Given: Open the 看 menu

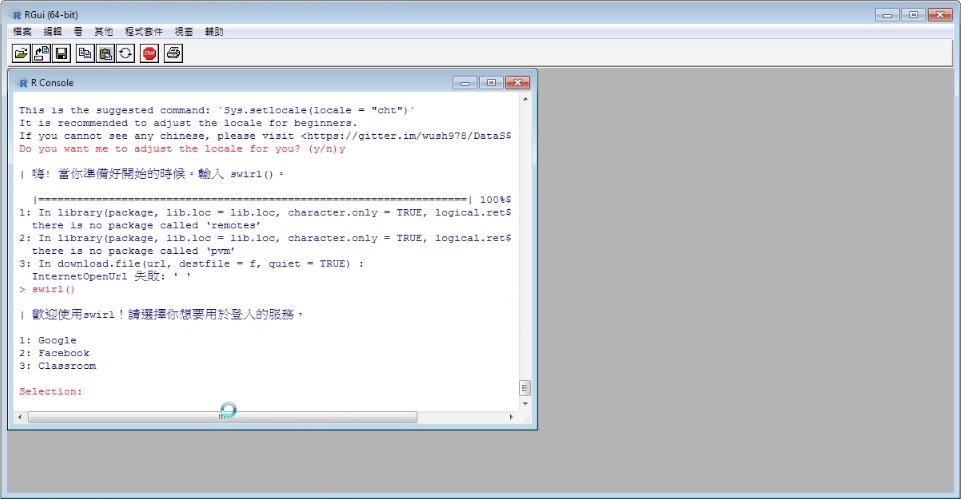Looking at the screenshot, I should coord(78,32).
